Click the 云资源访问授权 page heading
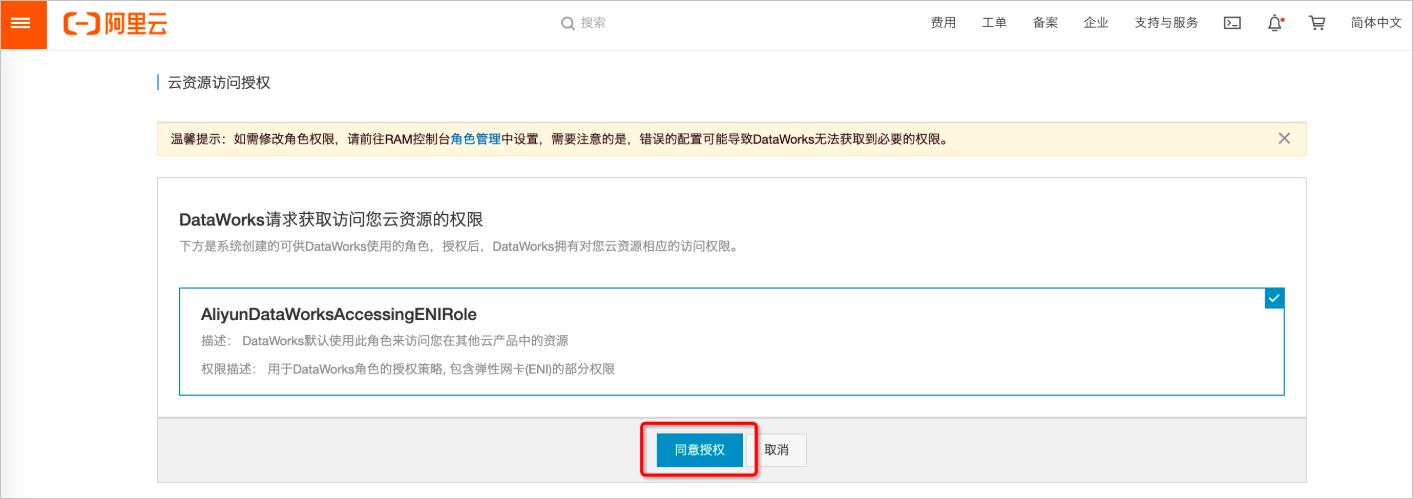 coord(218,82)
